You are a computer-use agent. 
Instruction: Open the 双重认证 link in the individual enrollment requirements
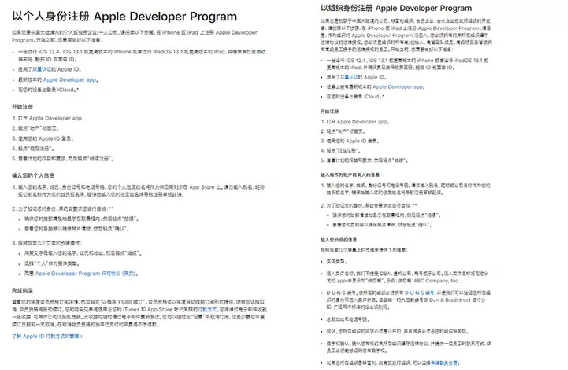[41, 69]
